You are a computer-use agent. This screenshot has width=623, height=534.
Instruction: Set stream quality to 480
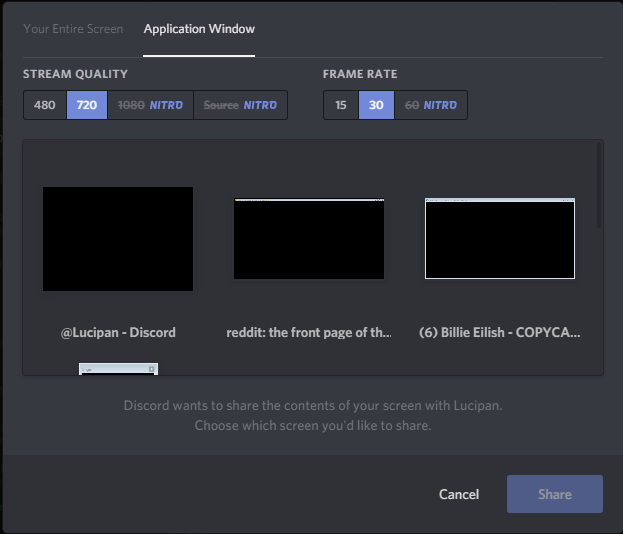click(x=45, y=105)
